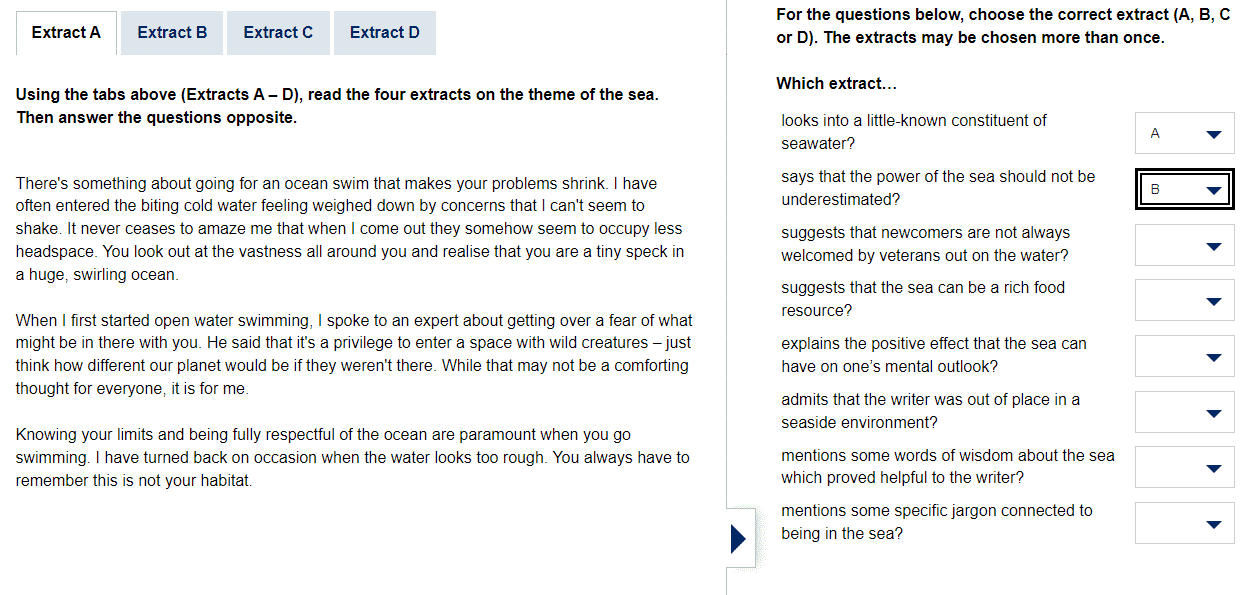Open dropdown for specific jargon question
The width and height of the screenshot is (1247, 595).
coord(1185,523)
